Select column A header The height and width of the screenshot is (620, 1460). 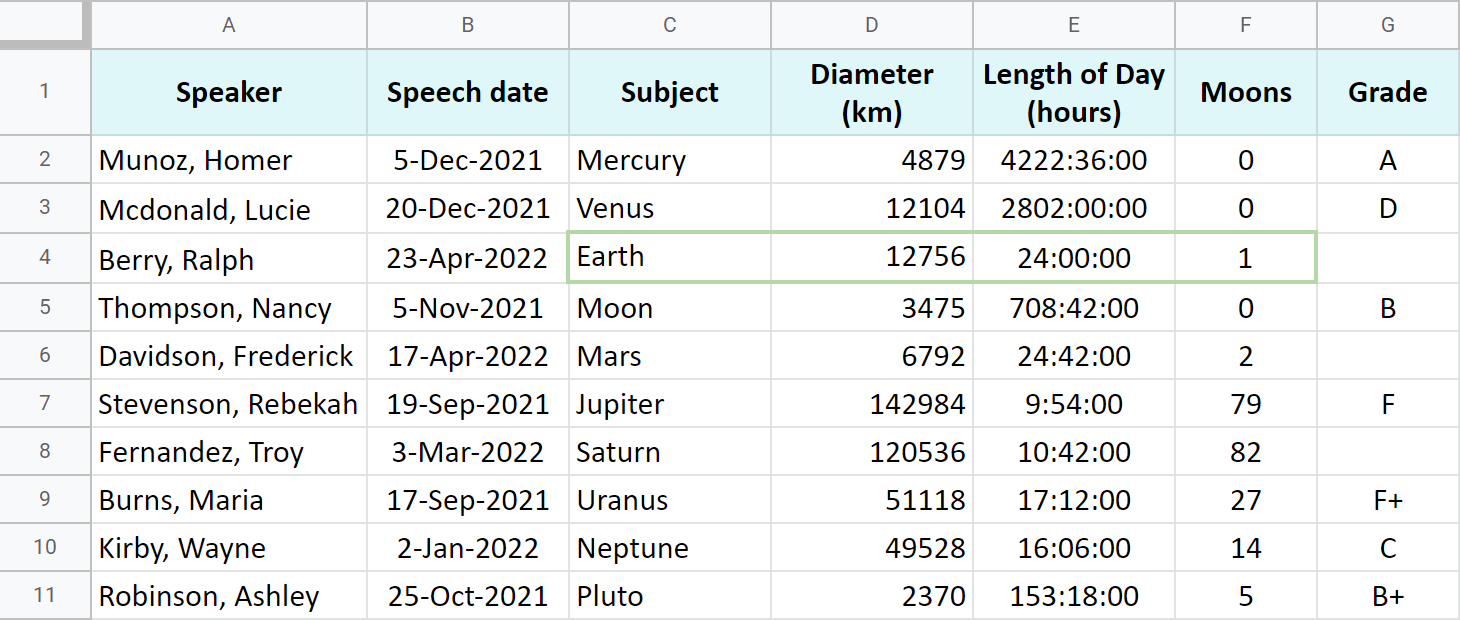pos(229,25)
